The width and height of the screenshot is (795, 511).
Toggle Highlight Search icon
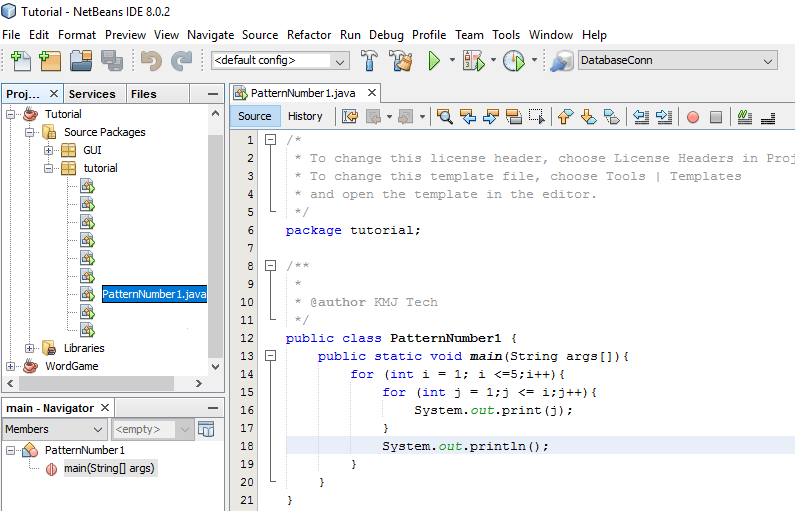click(514, 117)
